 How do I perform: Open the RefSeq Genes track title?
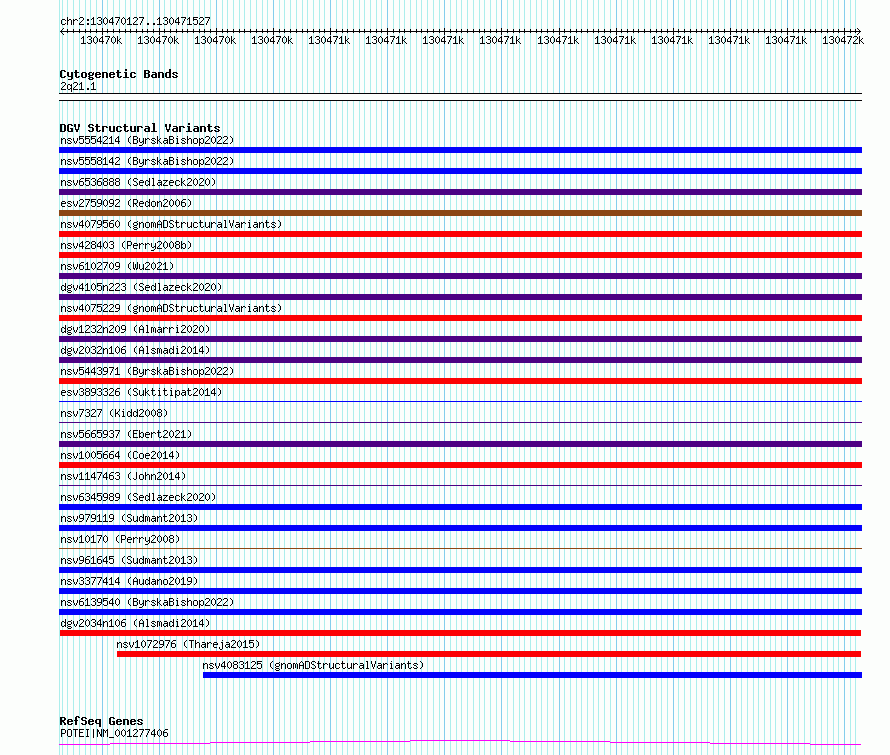(101, 721)
